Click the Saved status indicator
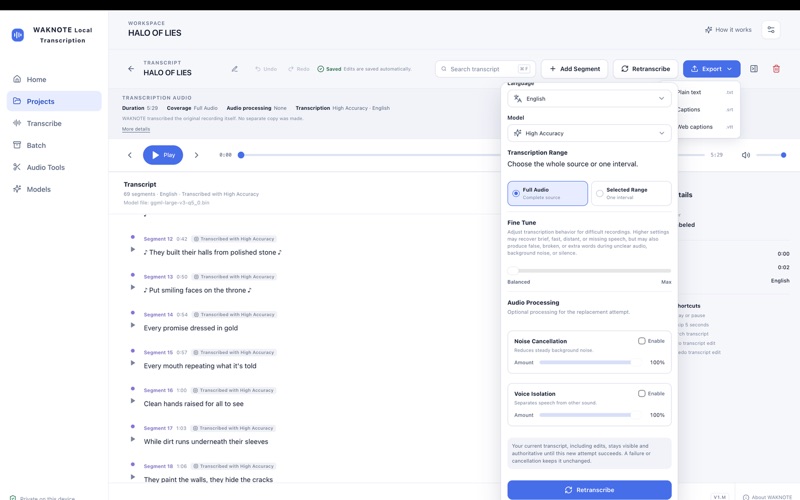Viewport: 800px width, 500px height. coord(329,69)
